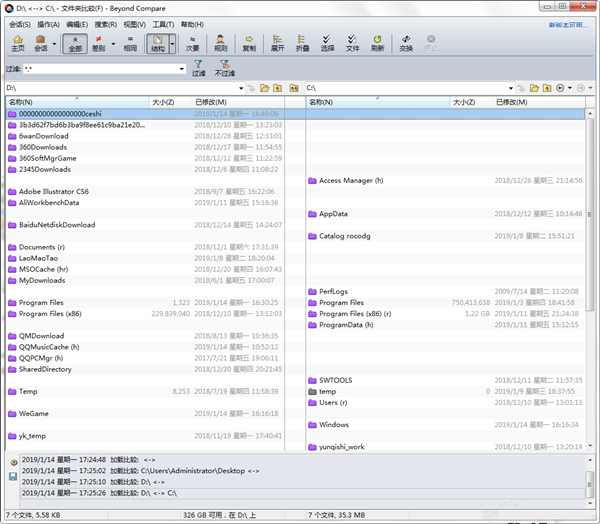Collapse all folders with the 折叠 icon

(x=302, y=42)
